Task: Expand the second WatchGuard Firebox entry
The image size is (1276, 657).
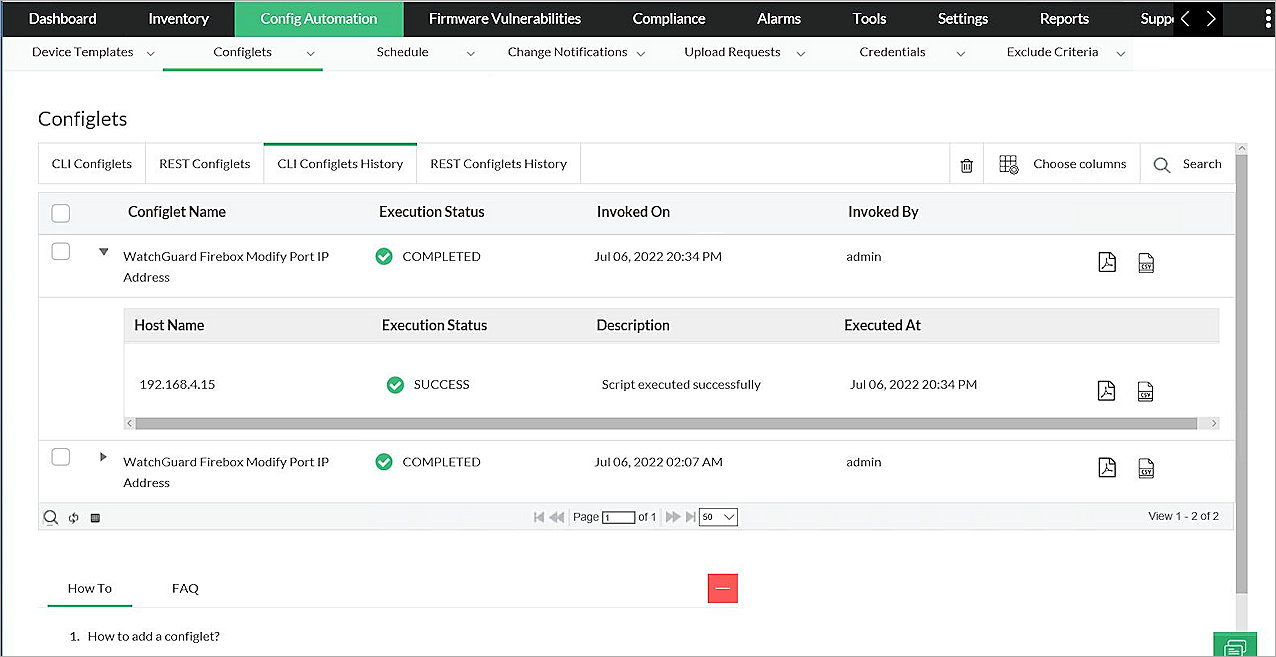Action: click(x=103, y=456)
